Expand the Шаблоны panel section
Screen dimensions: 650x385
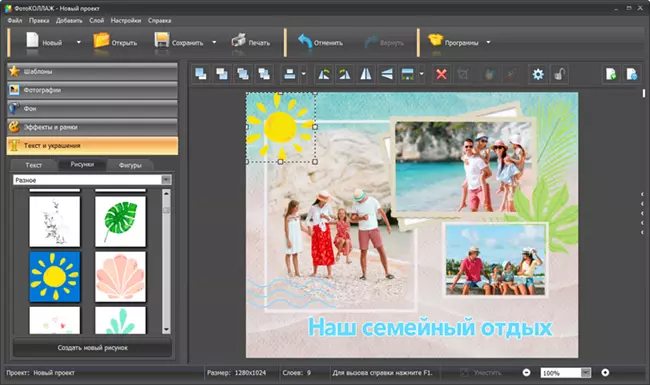pyautogui.click(x=92, y=71)
